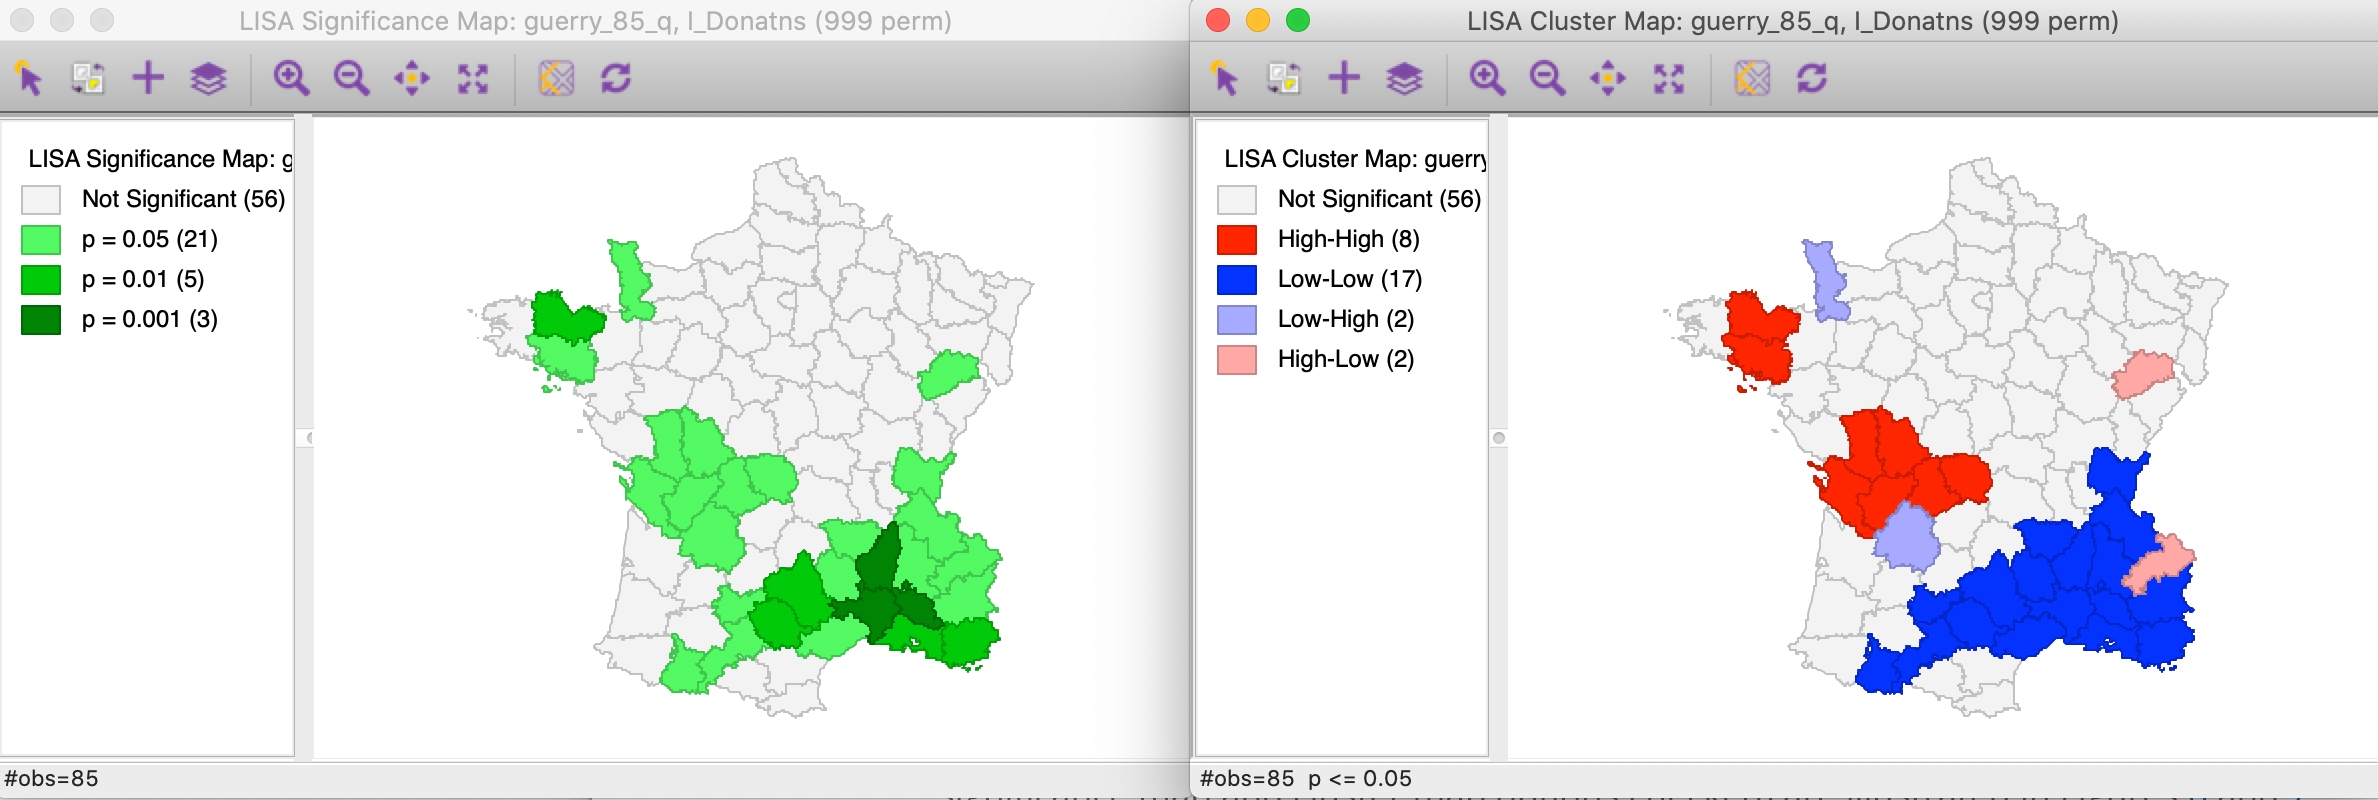
Task: Click High-Low pink legend swatch
Action: click(1237, 360)
